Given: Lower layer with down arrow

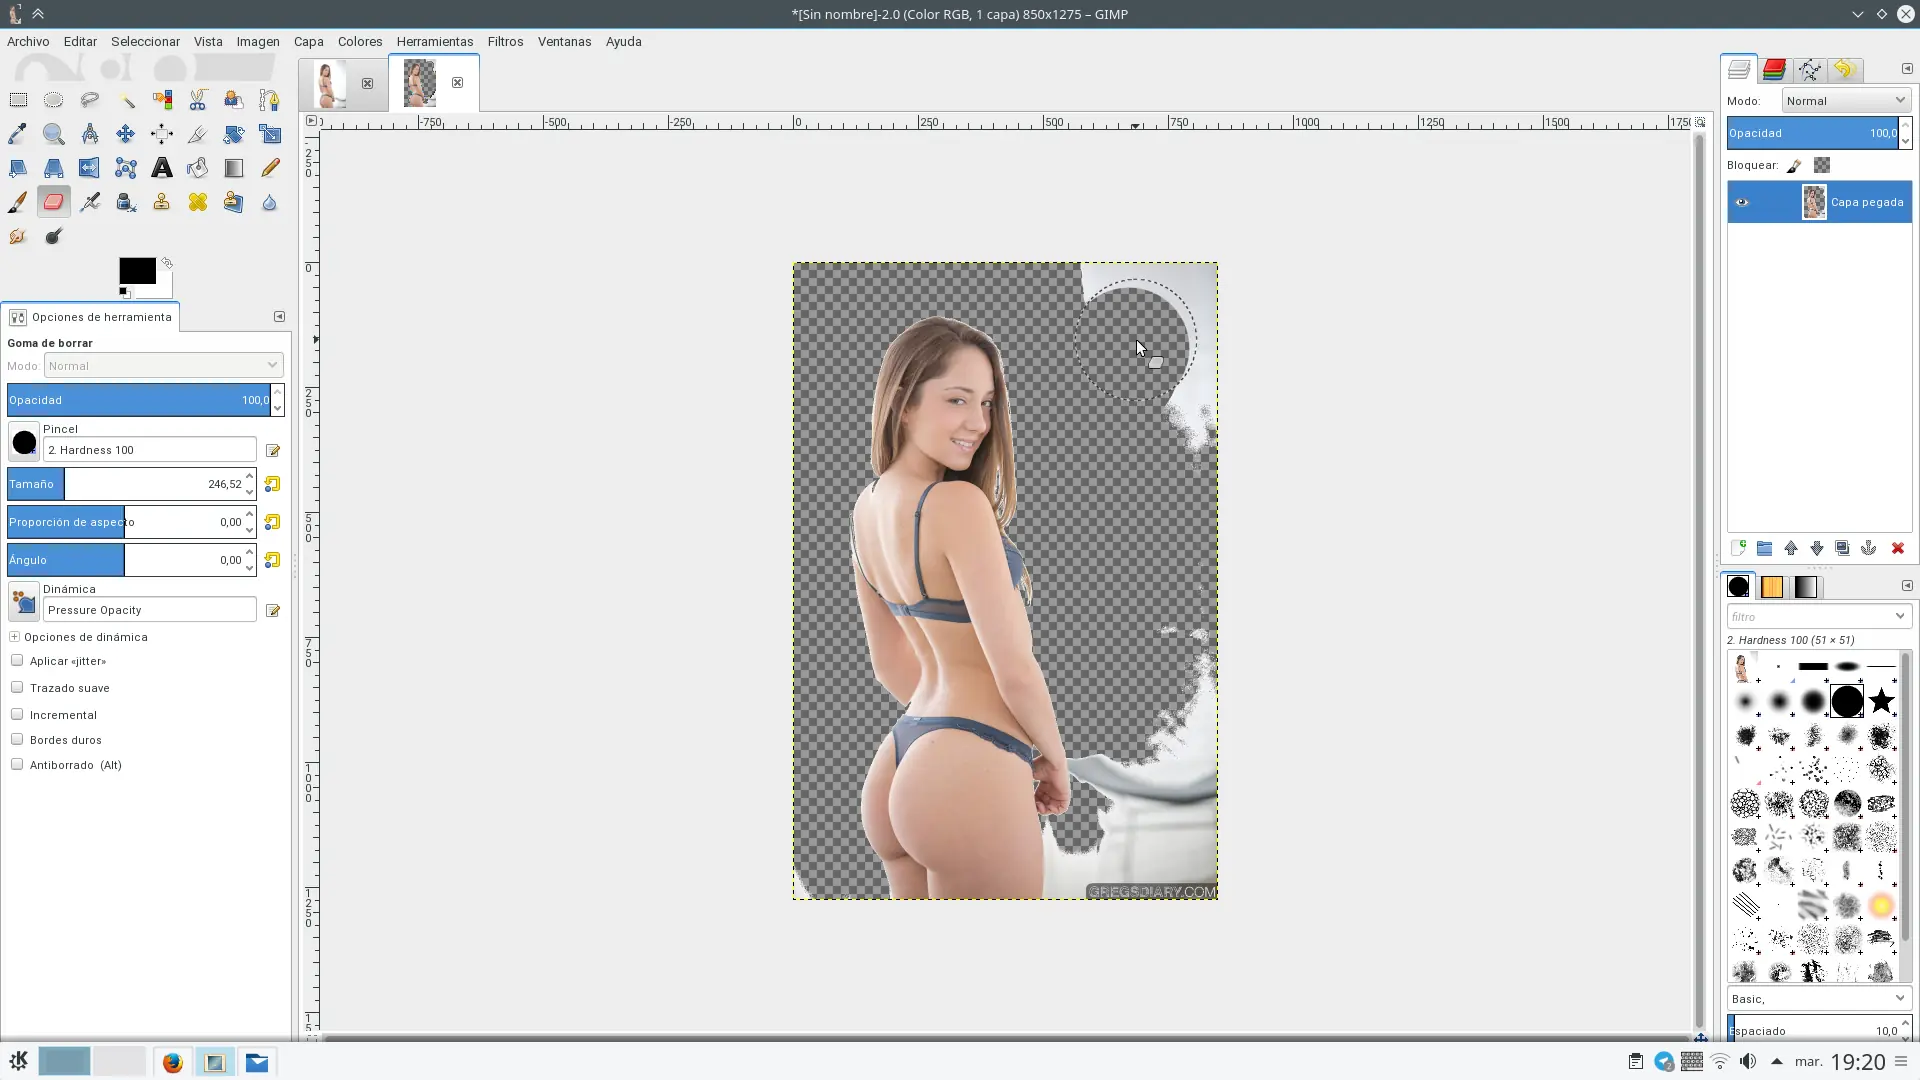Looking at the screenshot, I should [1817, 548].
